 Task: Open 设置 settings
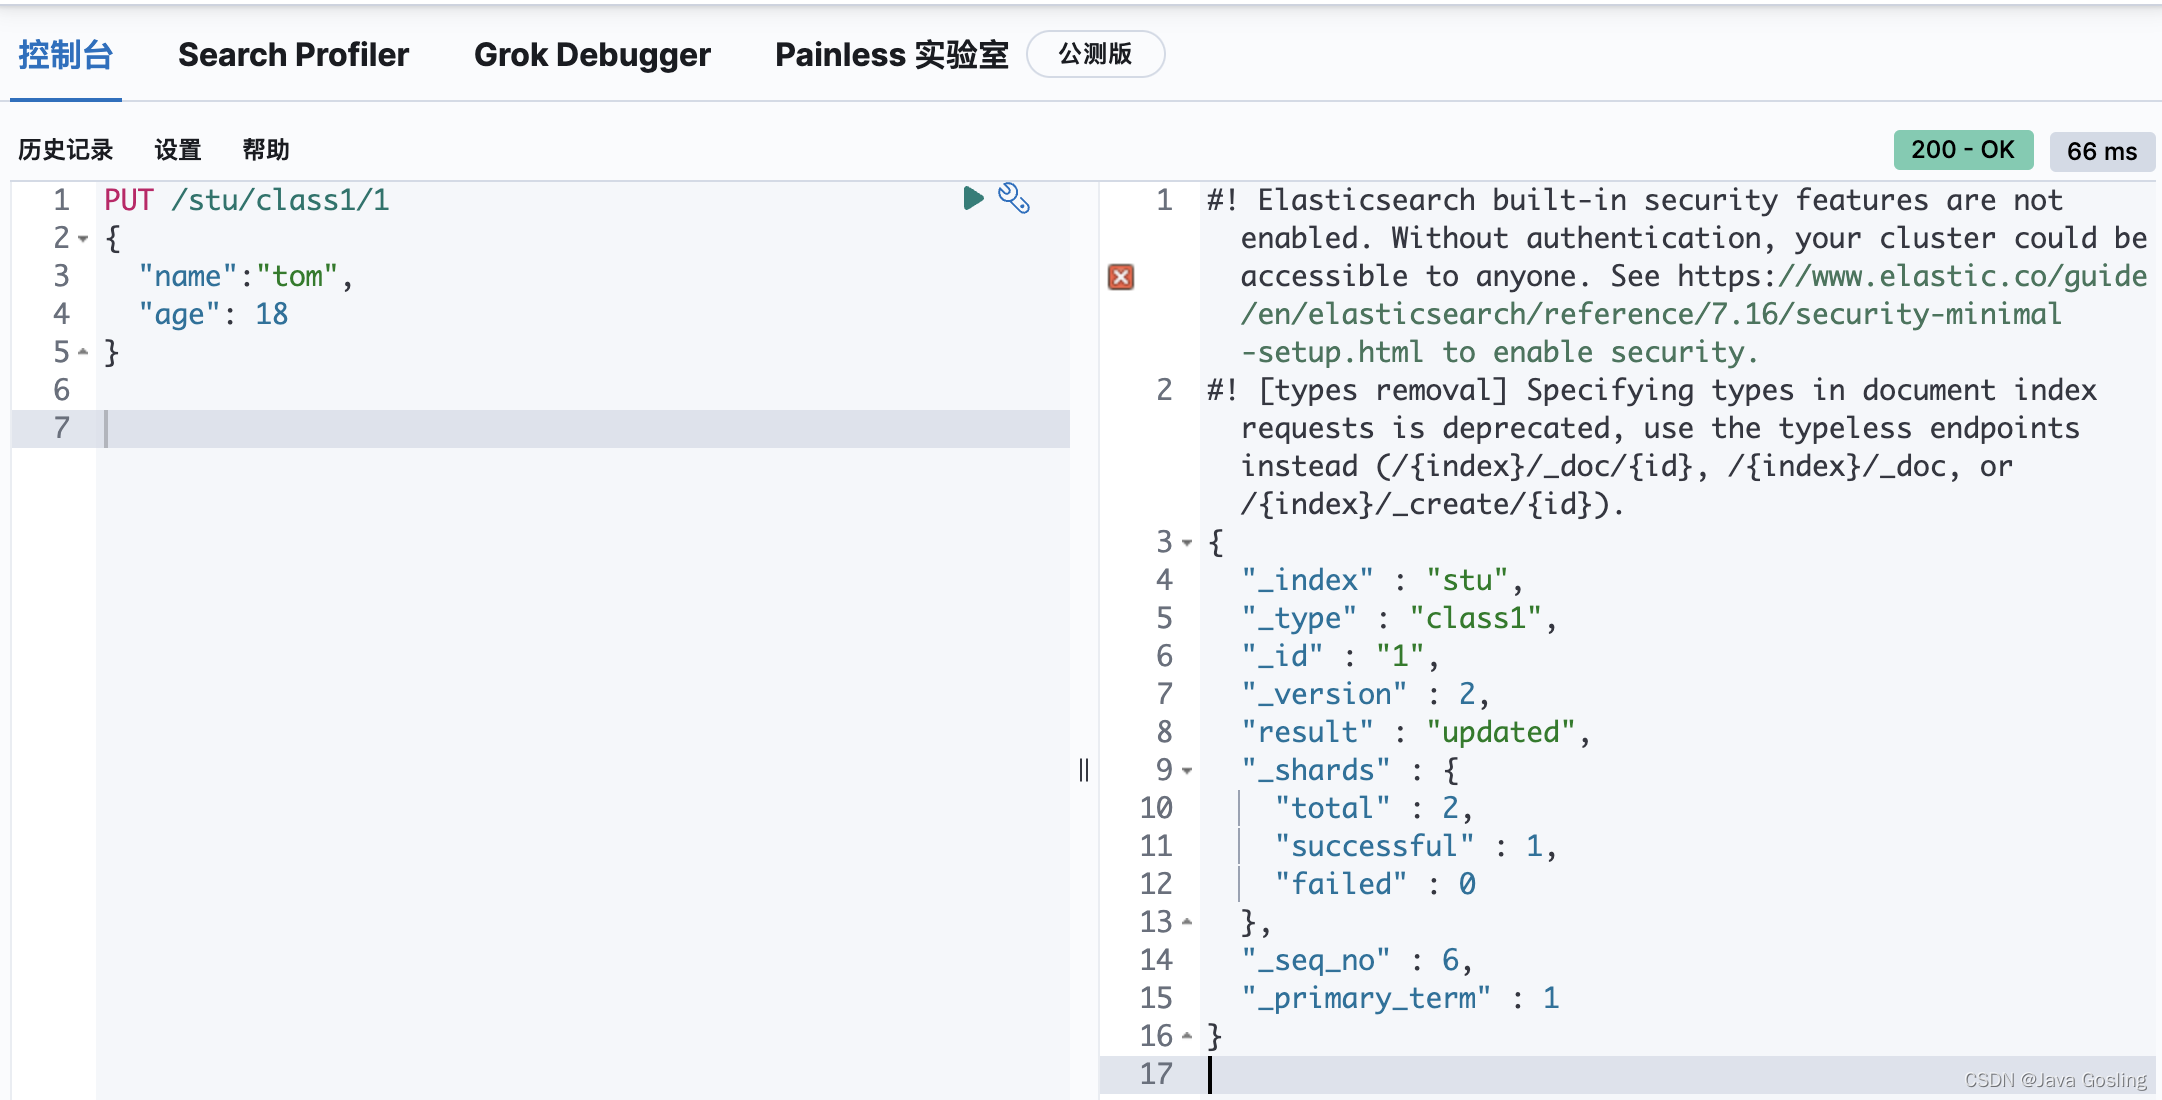click(x=178, y=150)
